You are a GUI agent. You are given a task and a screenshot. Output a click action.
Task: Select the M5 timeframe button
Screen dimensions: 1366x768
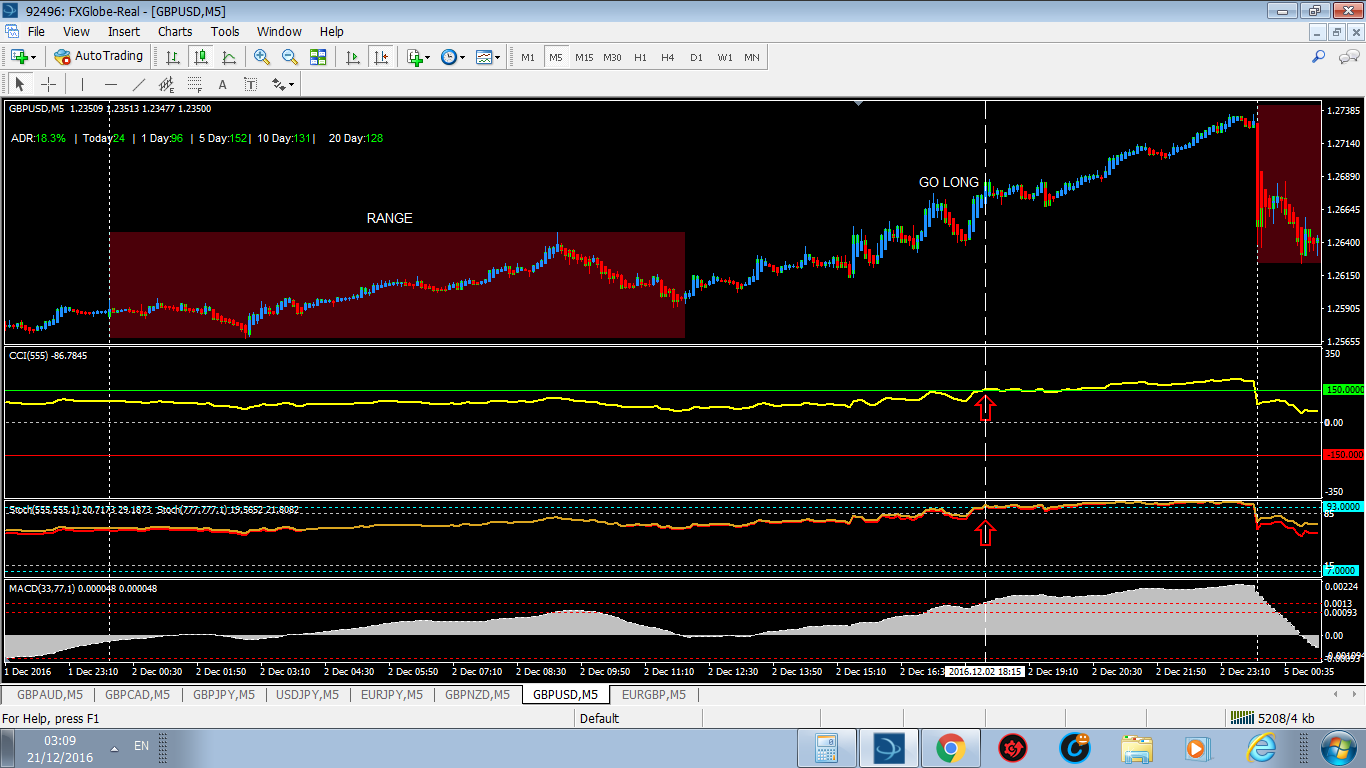click(556, 57)
